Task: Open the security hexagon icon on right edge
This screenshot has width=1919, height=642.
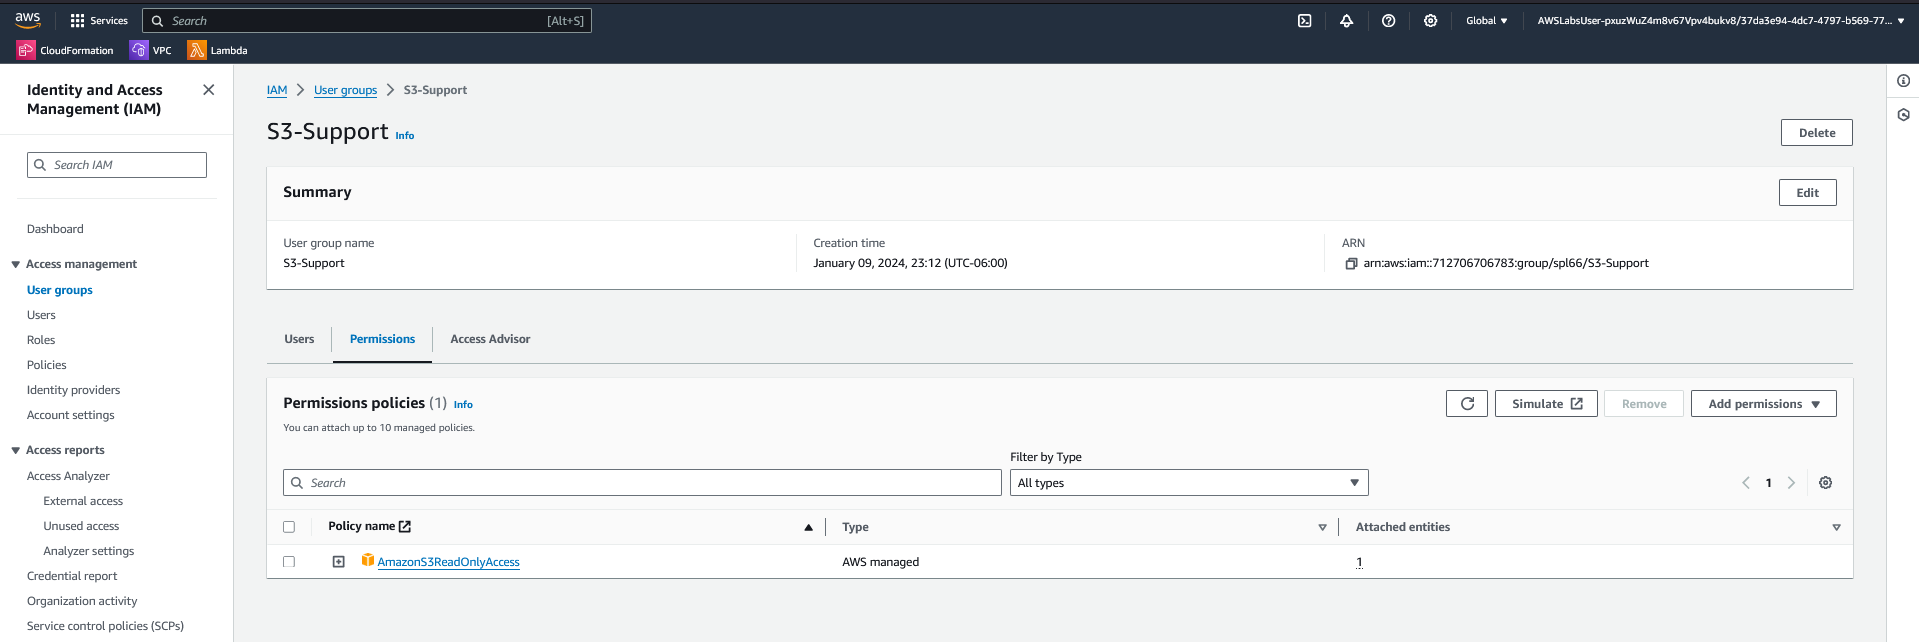Action: 1903,115
